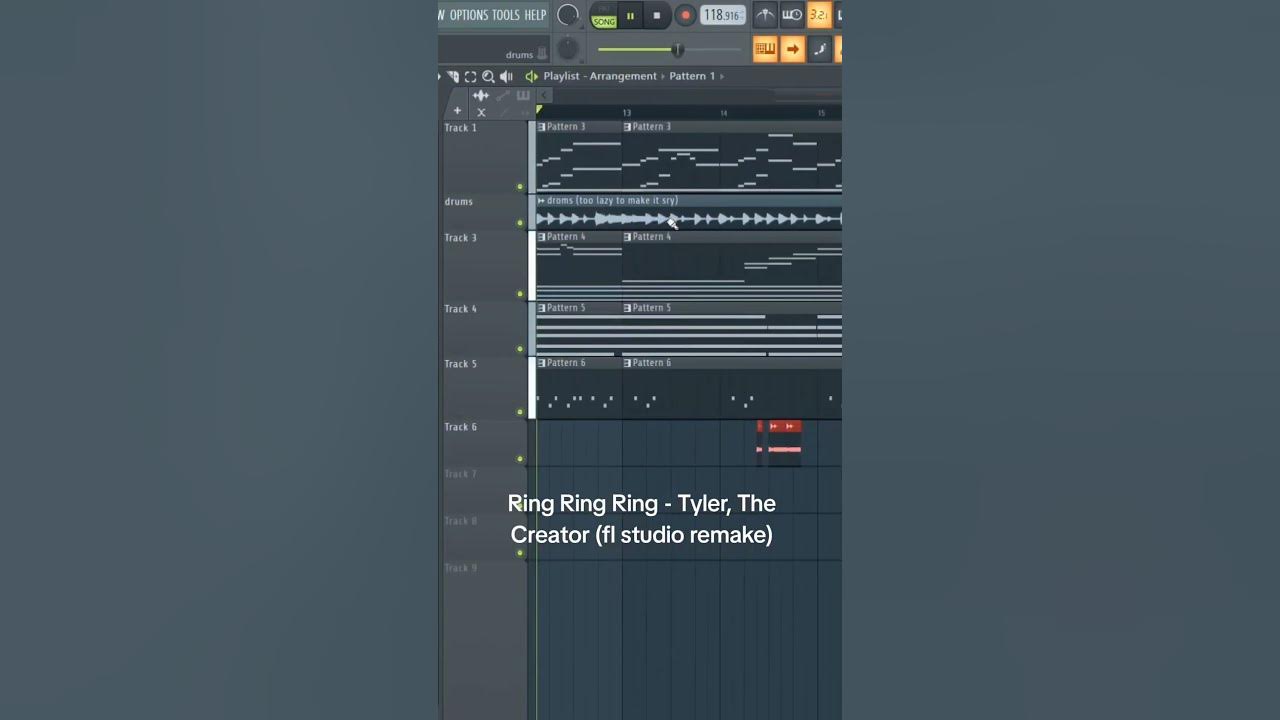Click the pattern clip focus piano icon
Image resolution: width=1280 pixels, height=720 pixels.
[x=523, y=95]
